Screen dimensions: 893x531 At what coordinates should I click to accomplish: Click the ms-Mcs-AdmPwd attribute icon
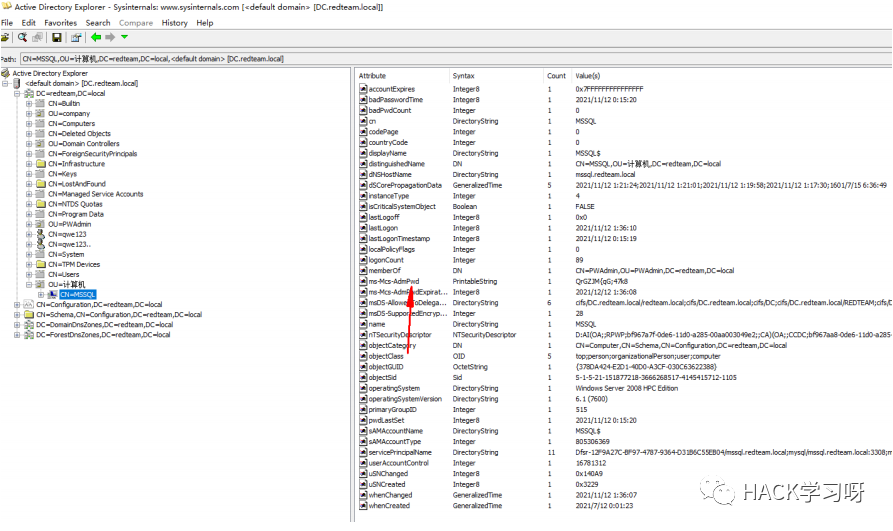pyautogui.click(x=363, y=281)
